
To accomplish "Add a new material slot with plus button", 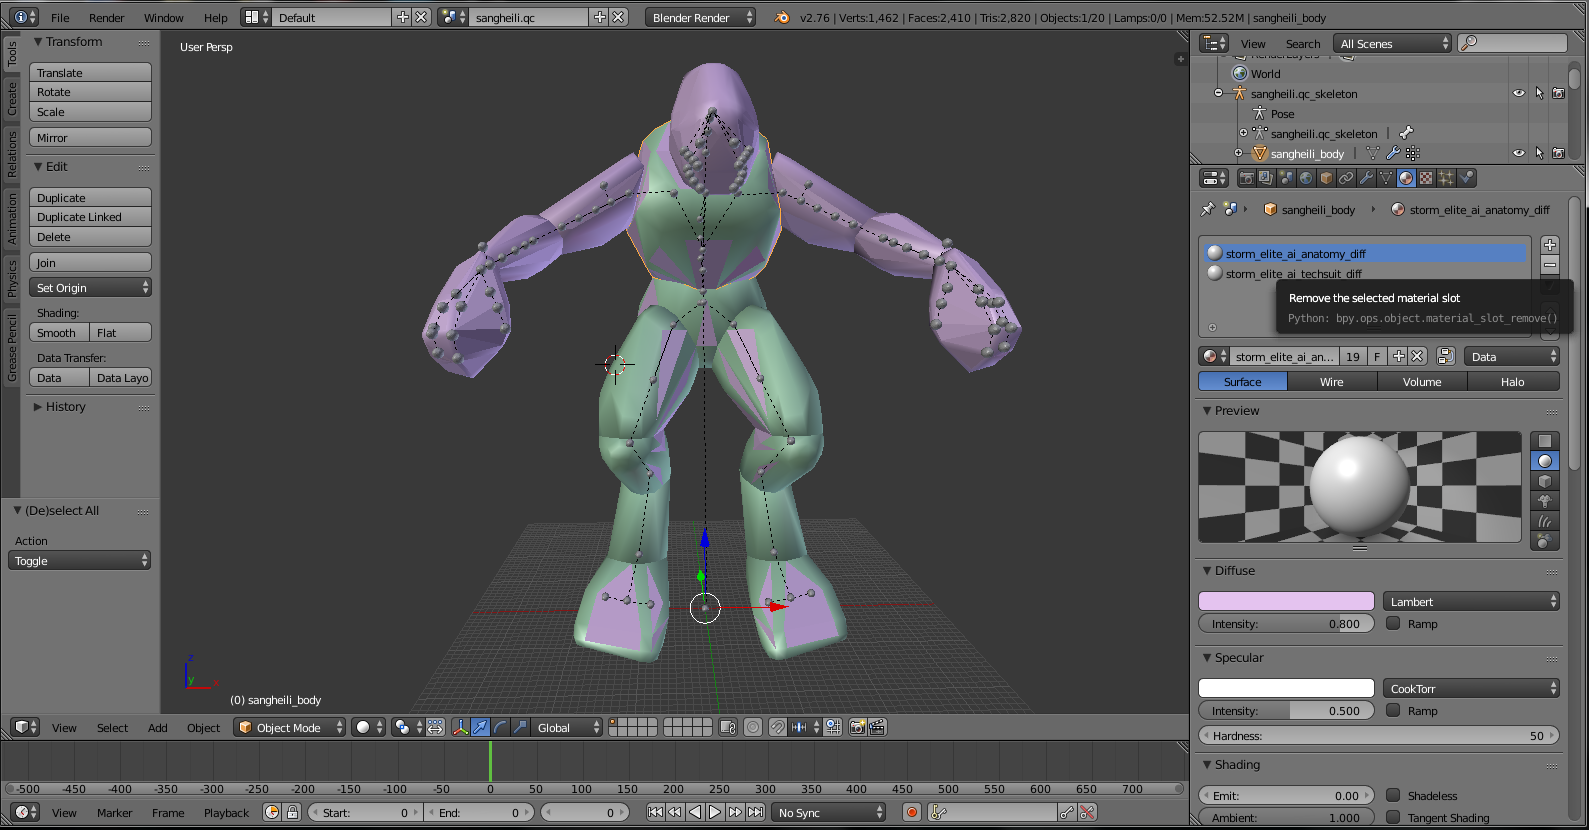I will tap(1550, 245).
